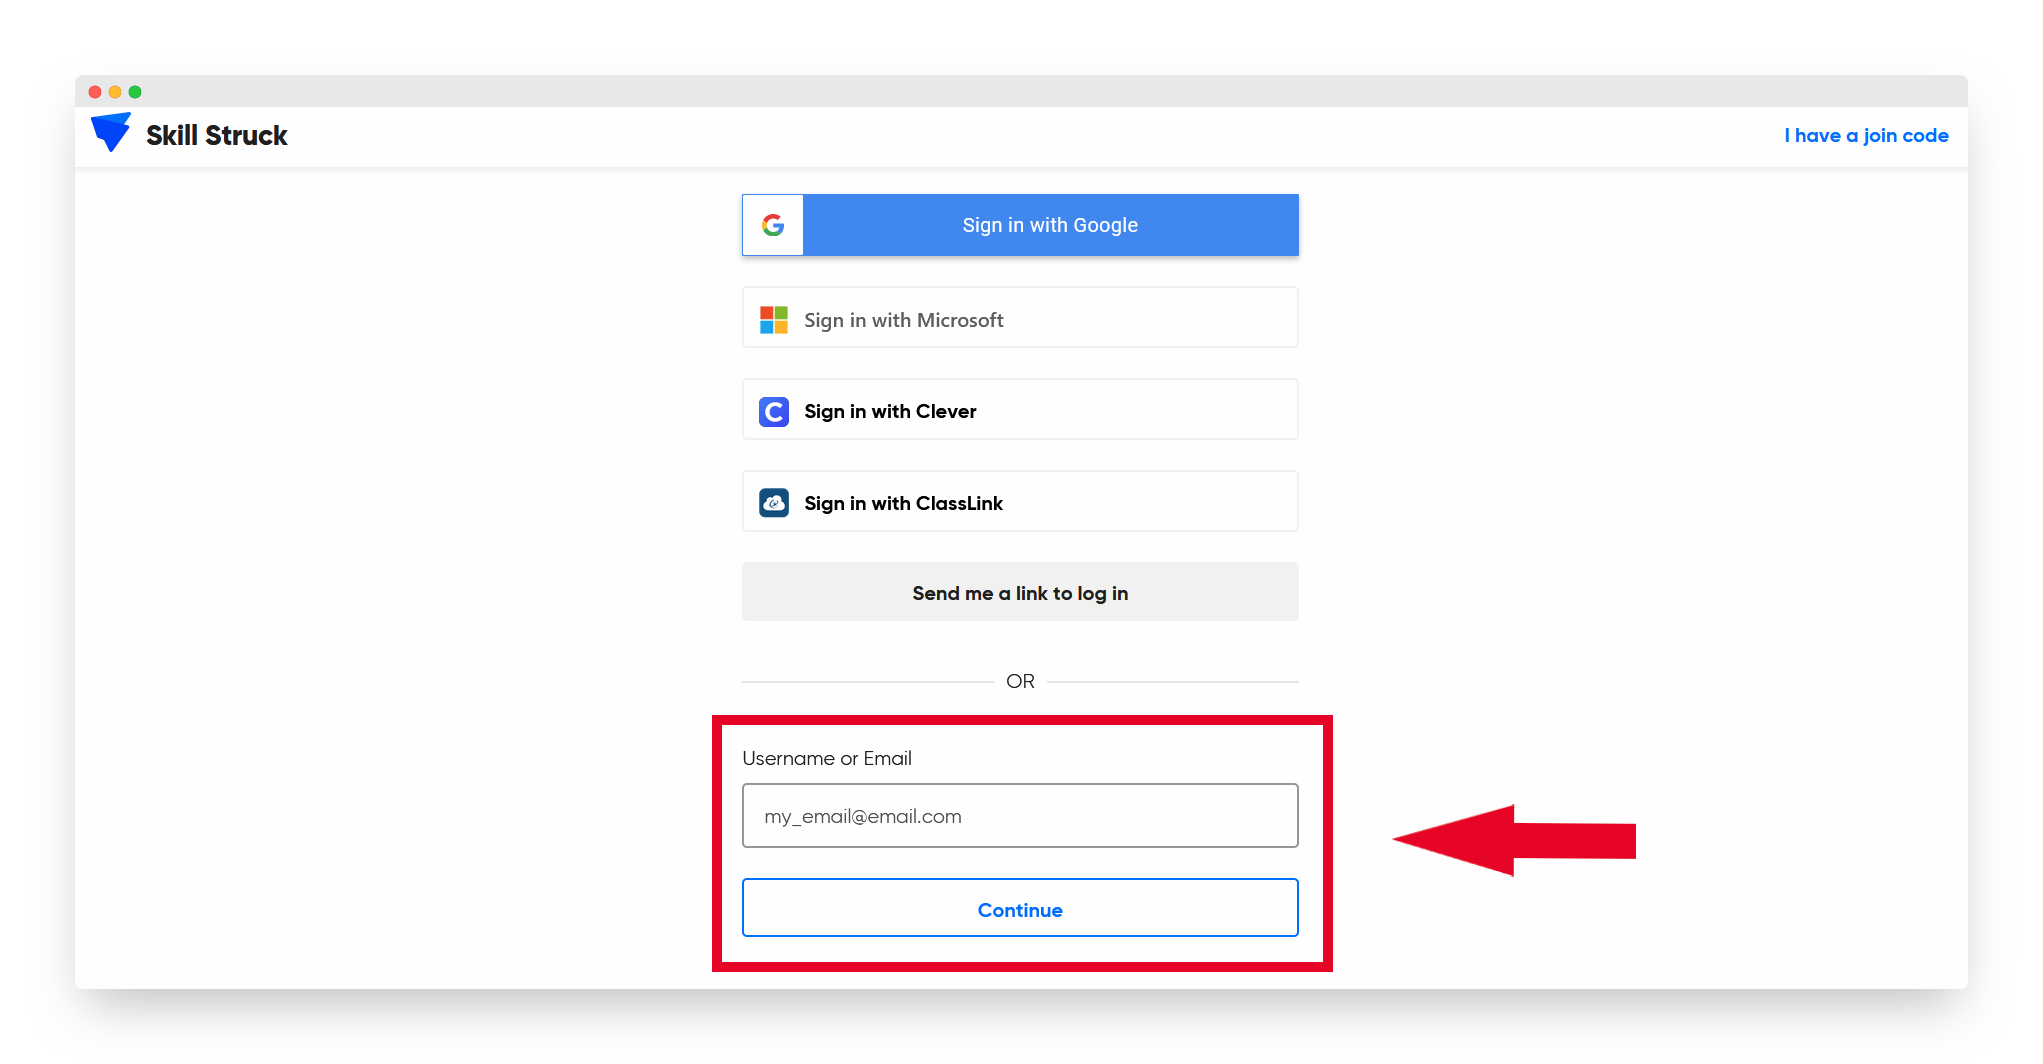Select Sign in with Microsoft

(x=1019, y=319)
